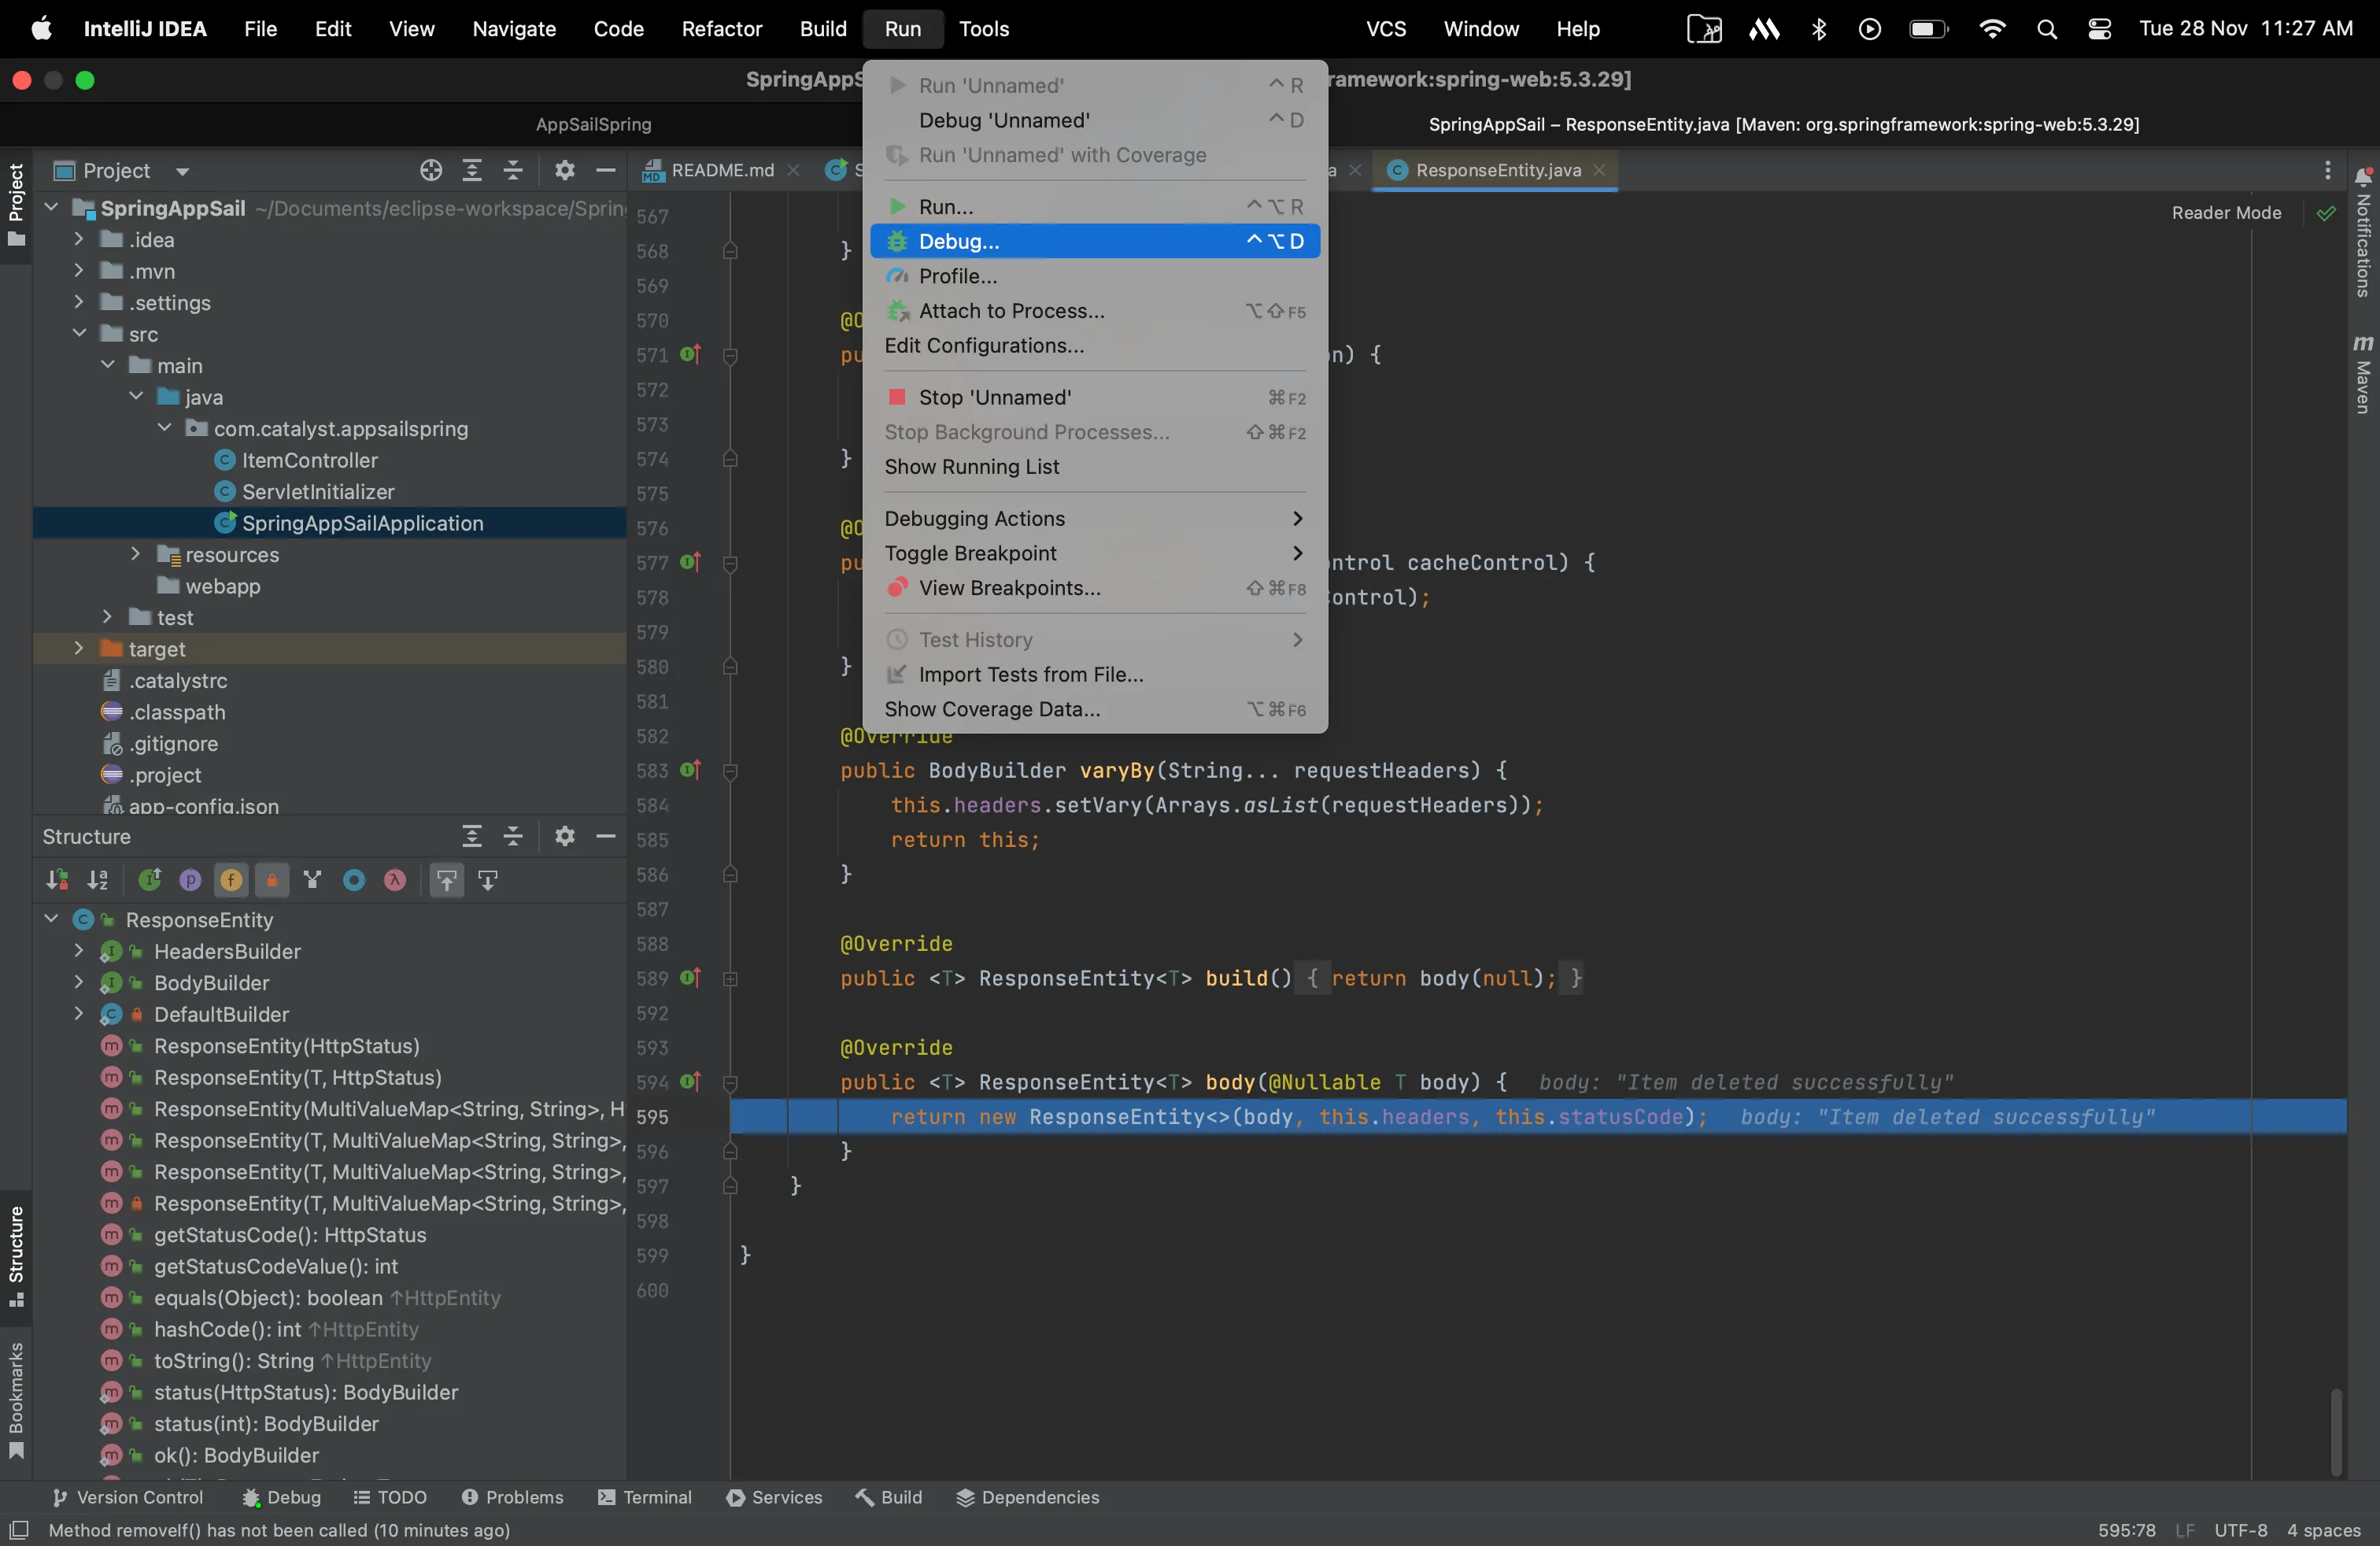Expand DefaultBuilder in Structure

tap(79, 1014)
